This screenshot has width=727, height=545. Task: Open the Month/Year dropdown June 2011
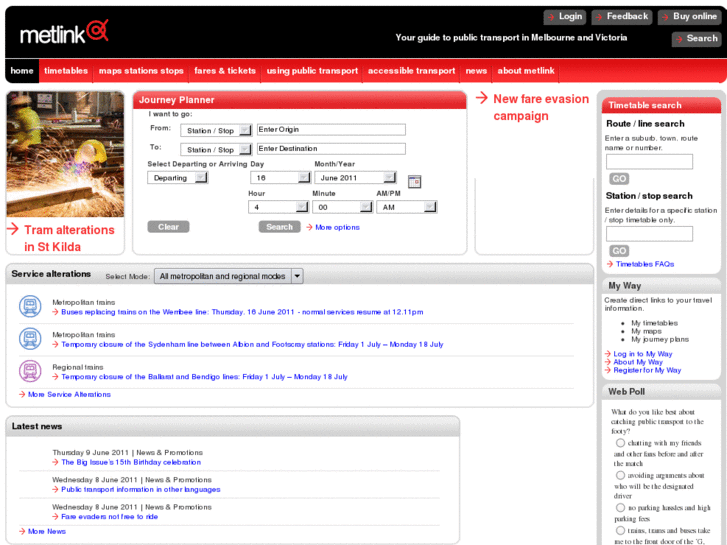click(x=356, y=178)
